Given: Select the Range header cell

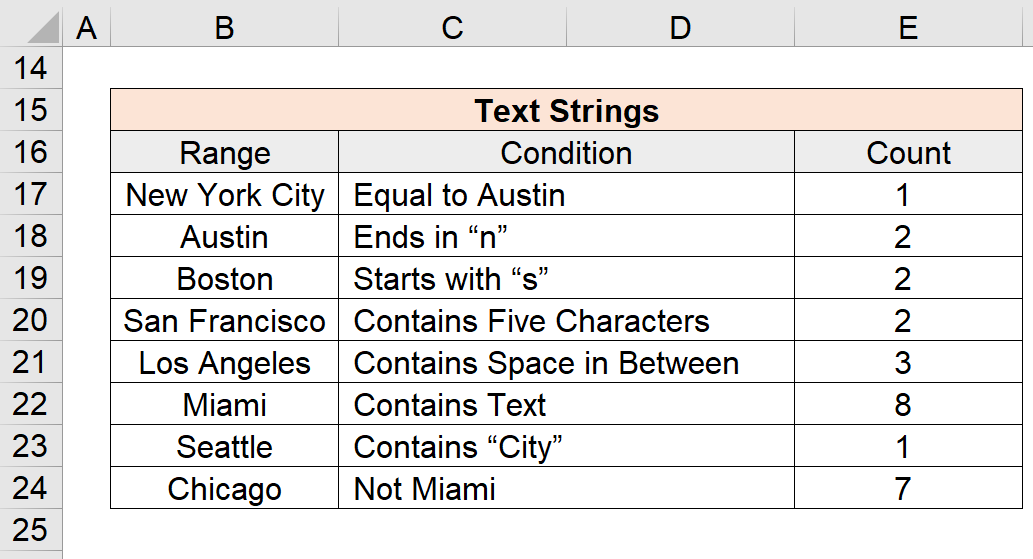Looking at the screenshot, I should (225, 152).
